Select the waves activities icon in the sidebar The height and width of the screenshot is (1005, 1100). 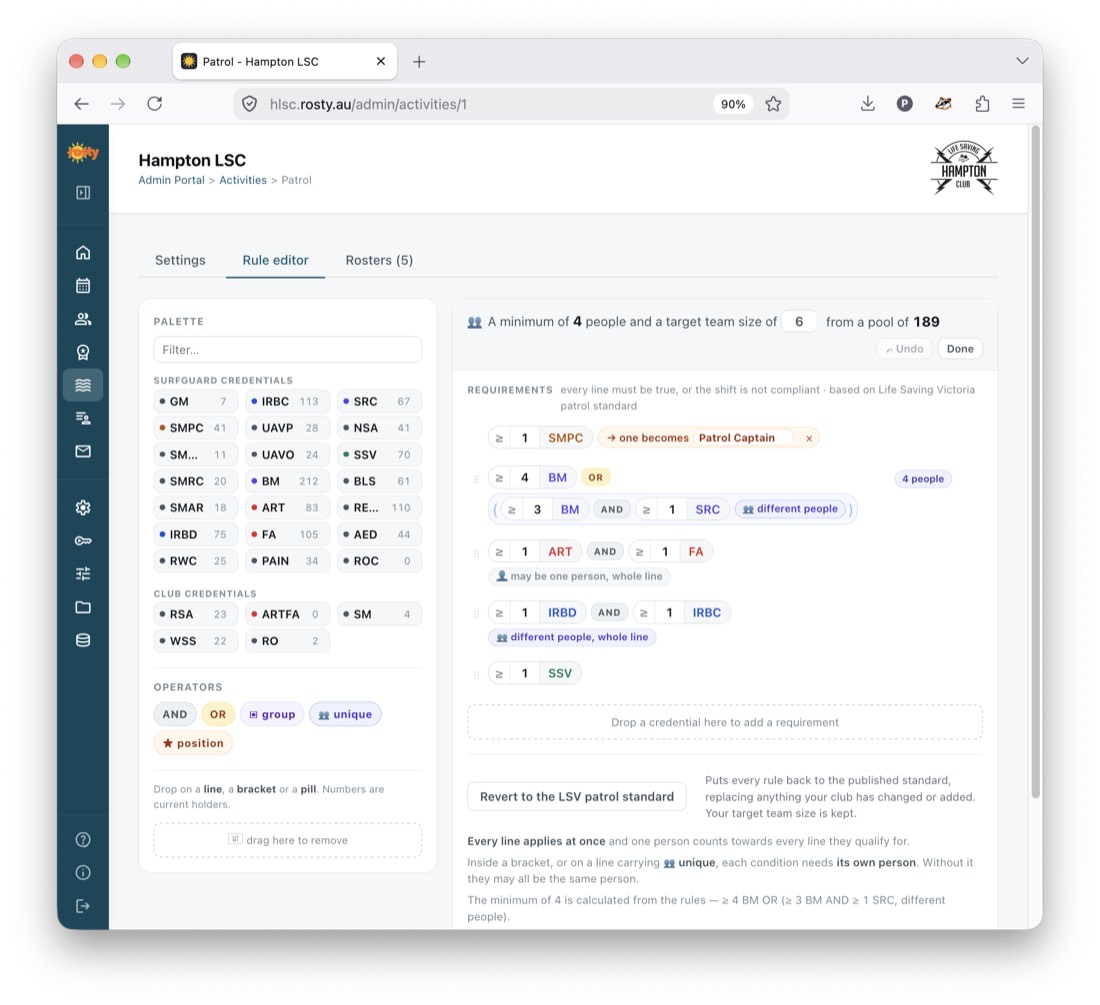[83, 385]
